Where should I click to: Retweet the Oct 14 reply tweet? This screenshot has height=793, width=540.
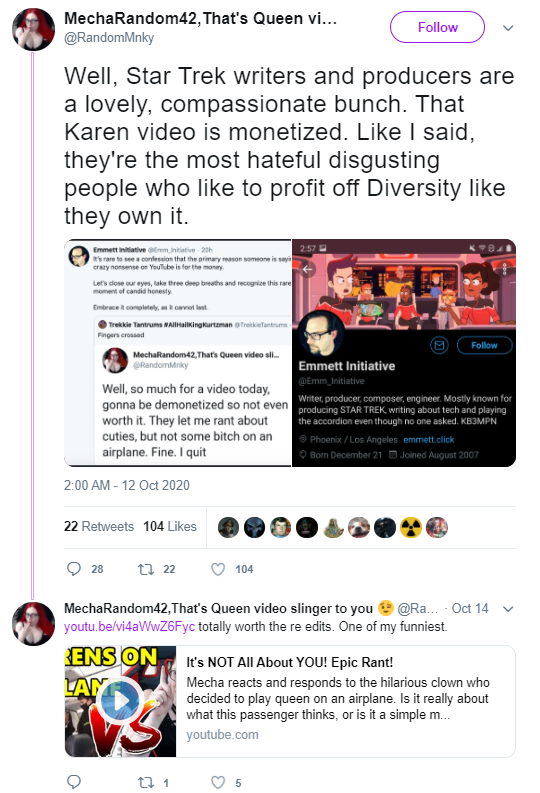pos(146,782)
